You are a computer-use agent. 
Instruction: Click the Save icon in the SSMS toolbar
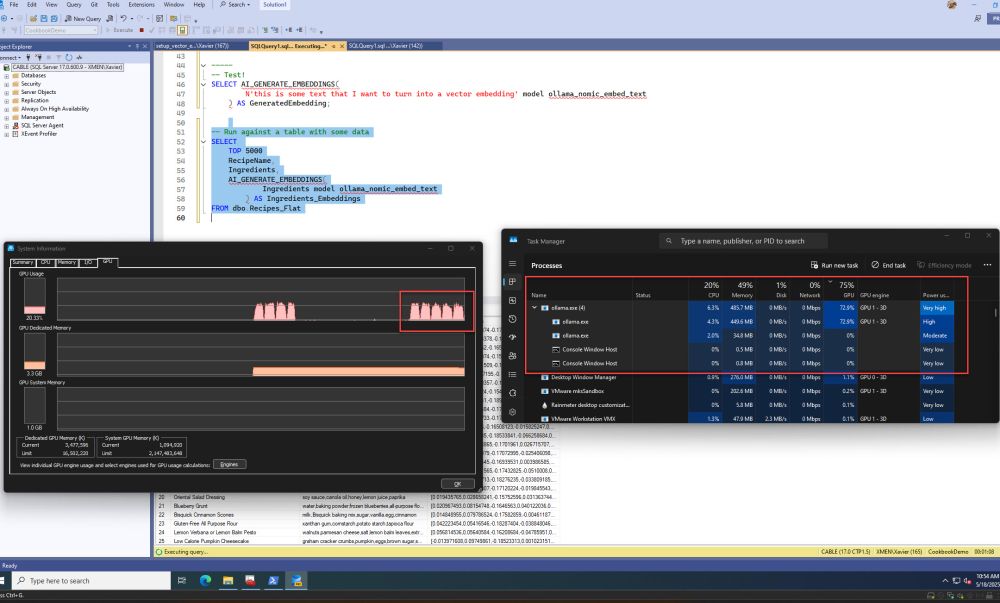44,18
